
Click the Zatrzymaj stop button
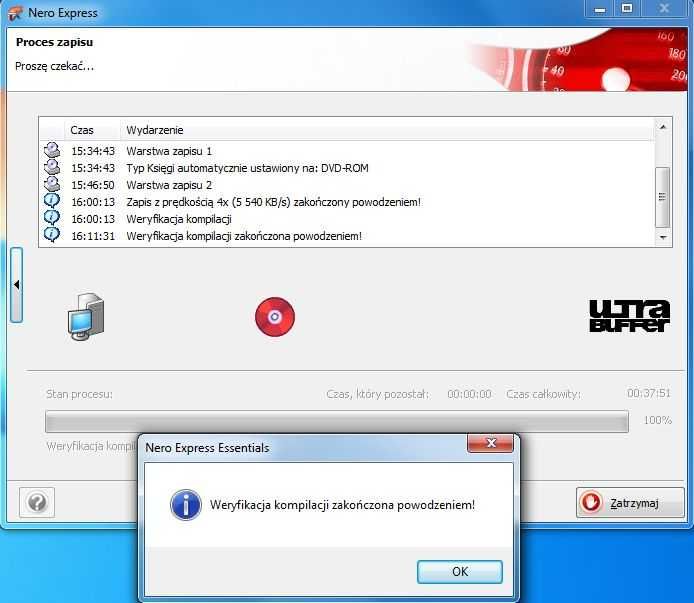coord(630,502)
